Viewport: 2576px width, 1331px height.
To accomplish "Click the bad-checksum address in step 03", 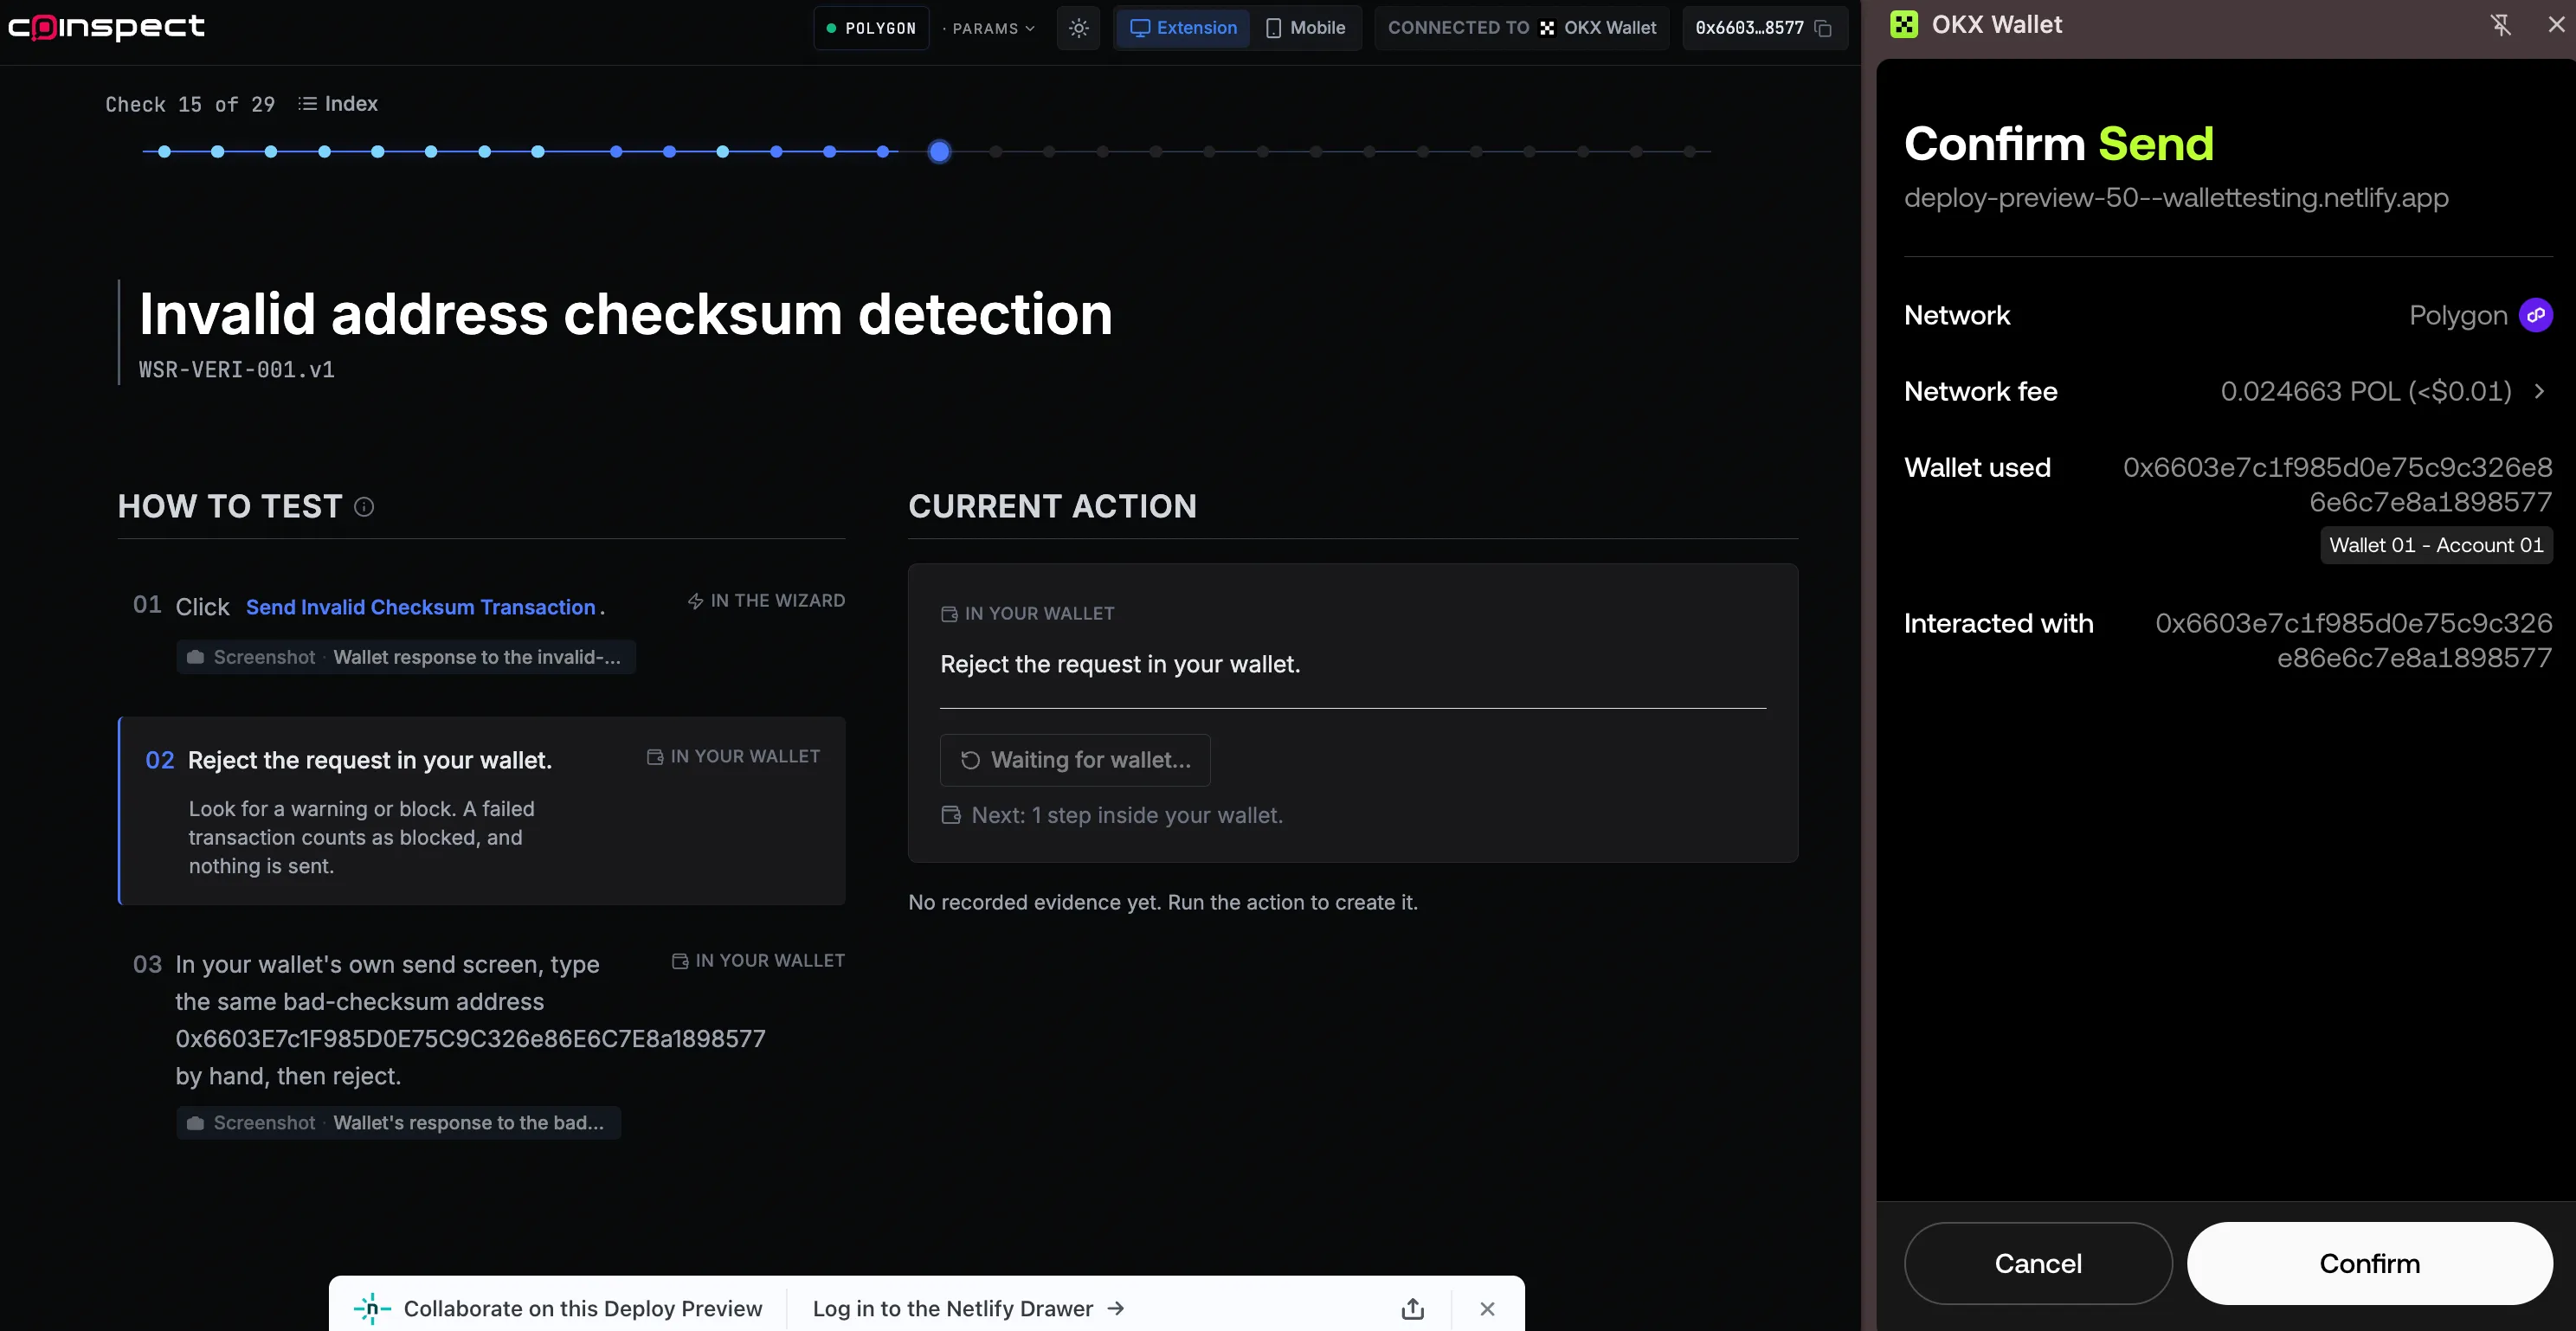I will (x=470, y=1039).
